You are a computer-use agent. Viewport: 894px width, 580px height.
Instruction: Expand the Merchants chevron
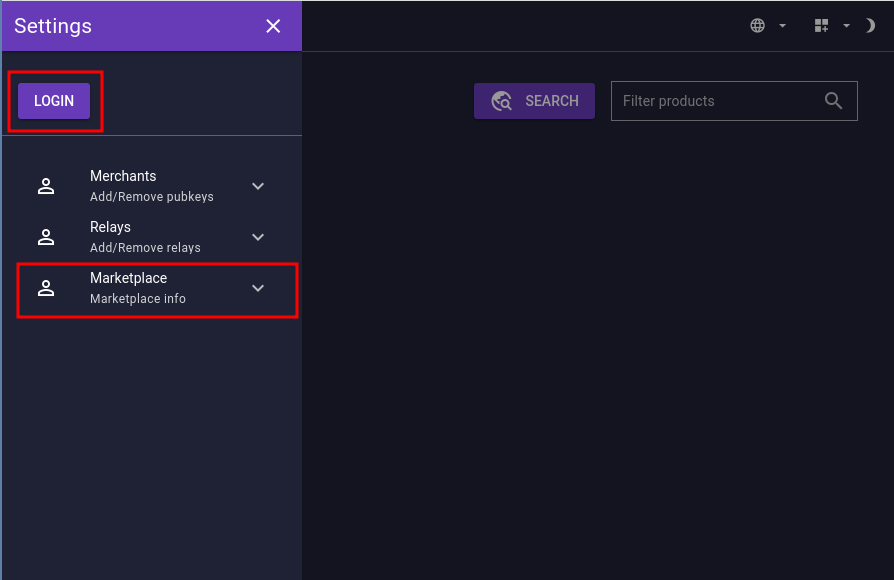pyautogui.click(x=258, y=186)
